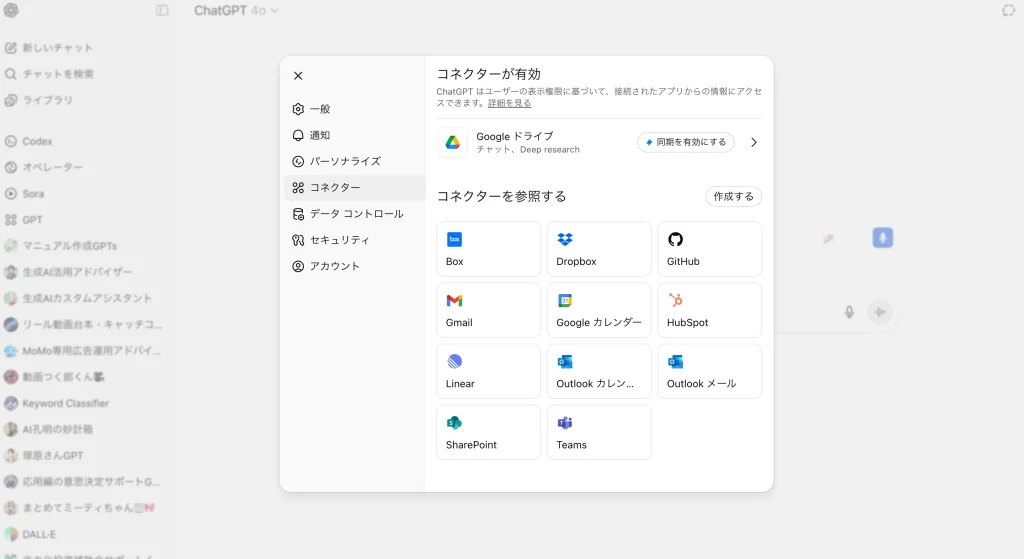Open the ChatGPT 4o model dropdown
Viewport: 1024px width, 559px height.
point(236,10)
